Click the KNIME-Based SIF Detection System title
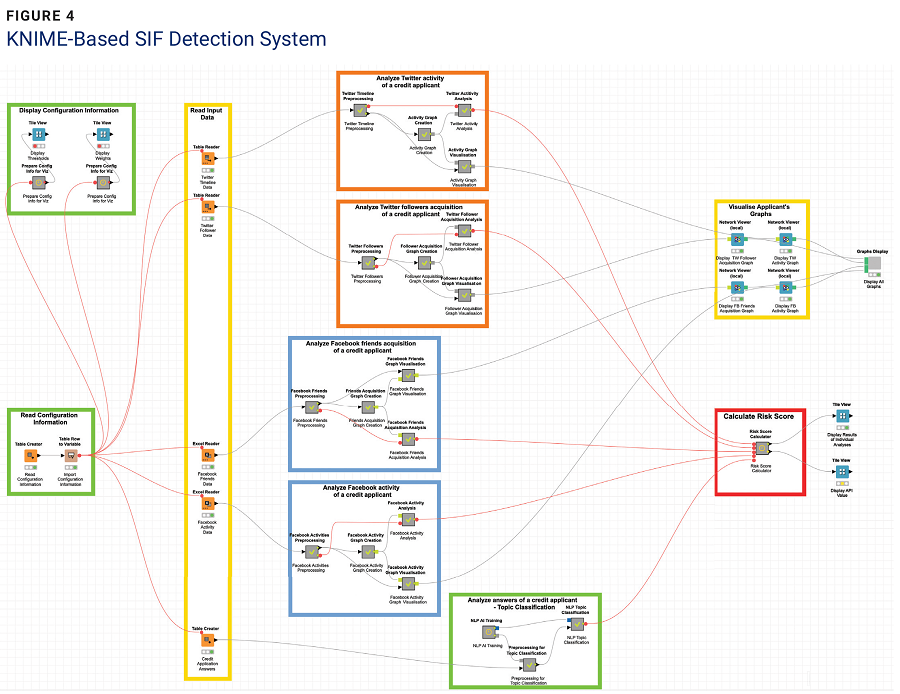Viewport: 900px width, 694px height. point(166,39)
